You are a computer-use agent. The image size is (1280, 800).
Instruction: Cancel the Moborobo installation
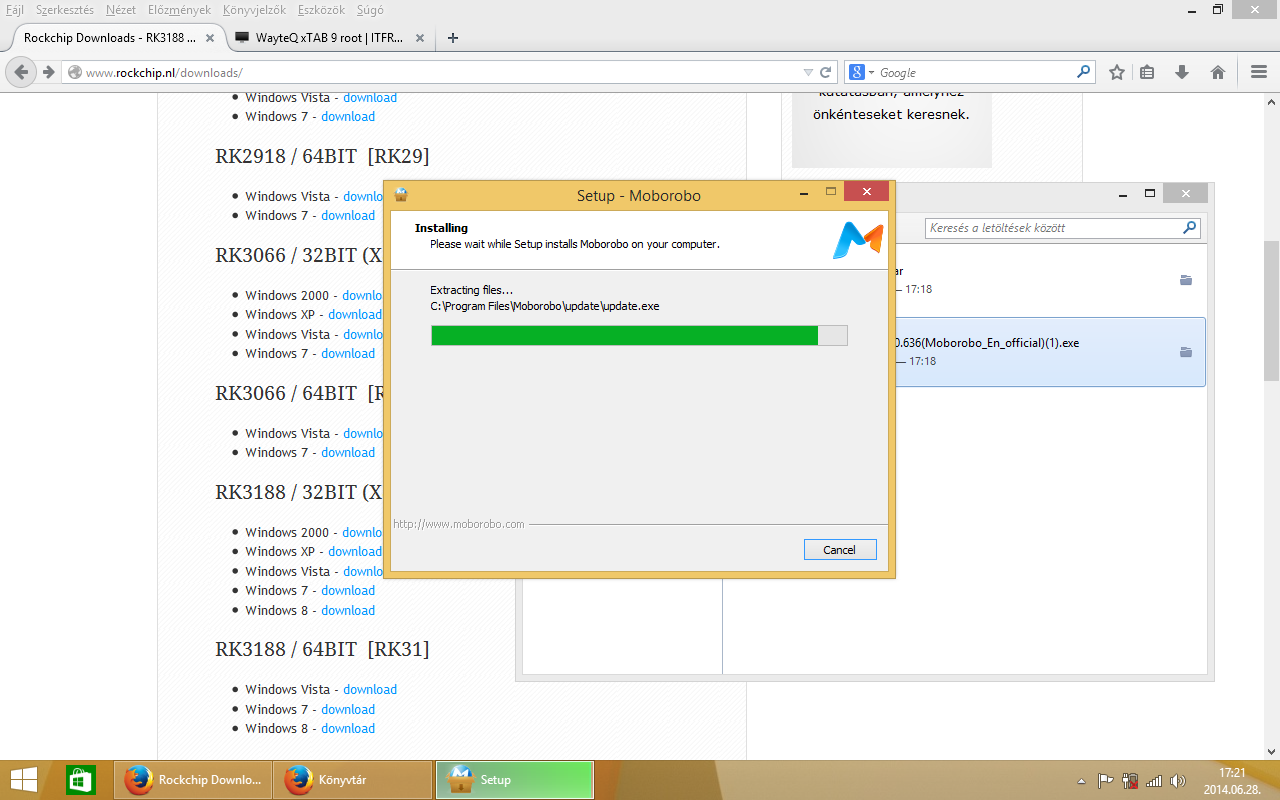click(x=839, y=549)
